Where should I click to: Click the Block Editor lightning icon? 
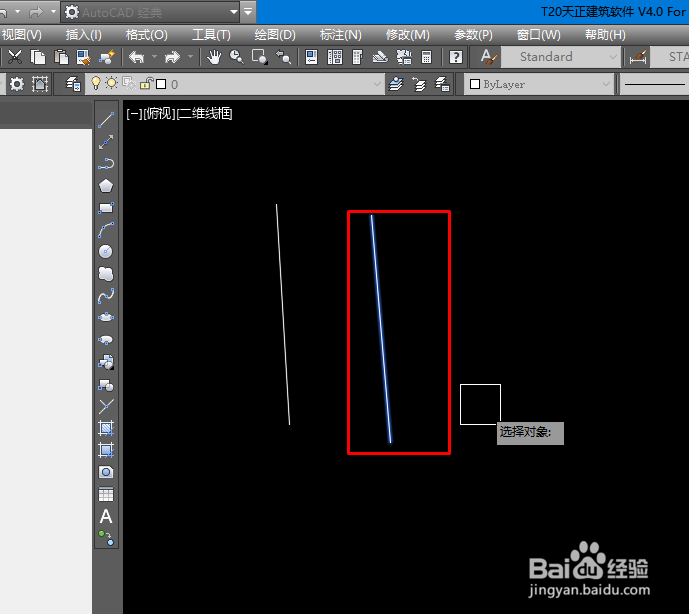coord(107,57)
